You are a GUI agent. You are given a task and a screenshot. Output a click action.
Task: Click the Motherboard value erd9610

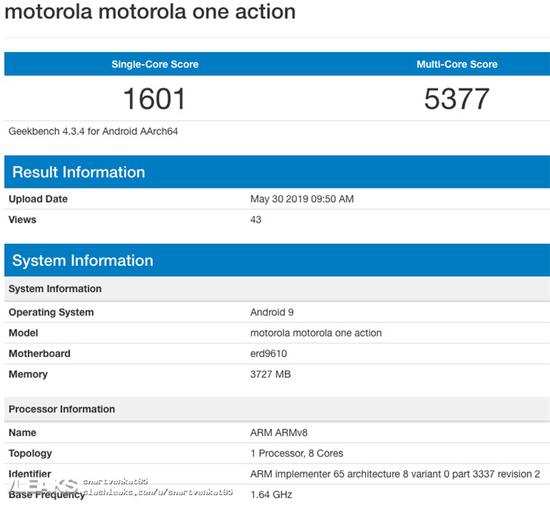pos(268,354)
